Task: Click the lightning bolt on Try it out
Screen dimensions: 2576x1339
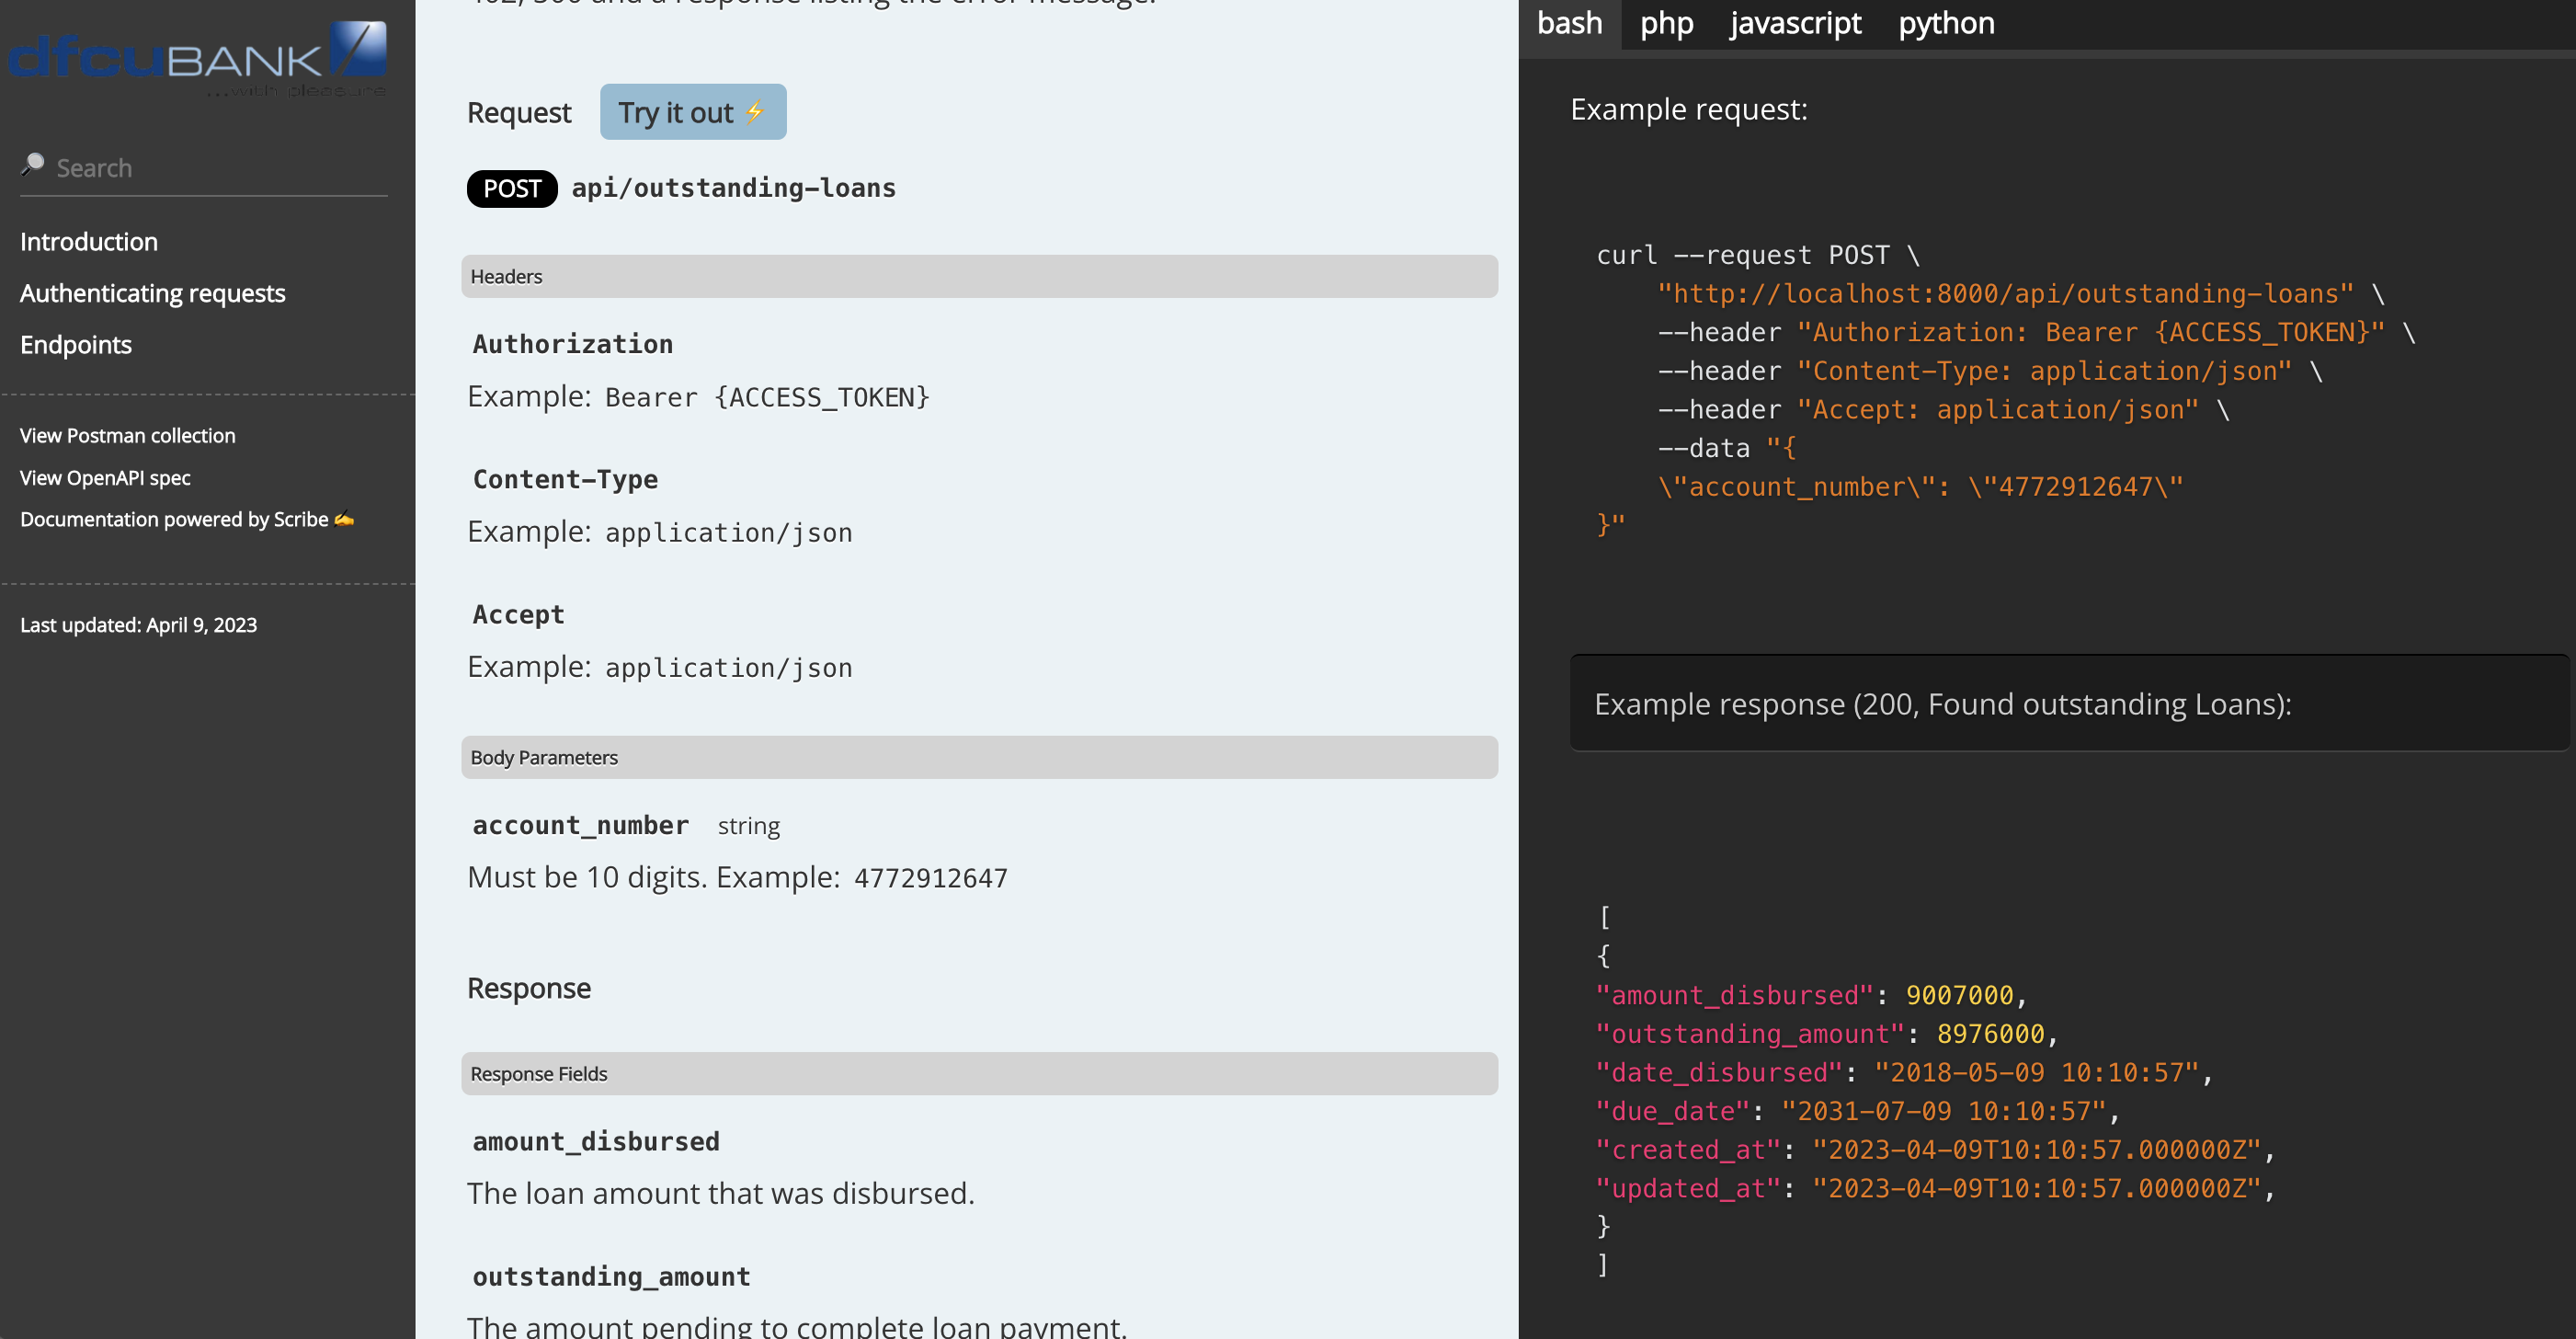Action: pos(755,112)
